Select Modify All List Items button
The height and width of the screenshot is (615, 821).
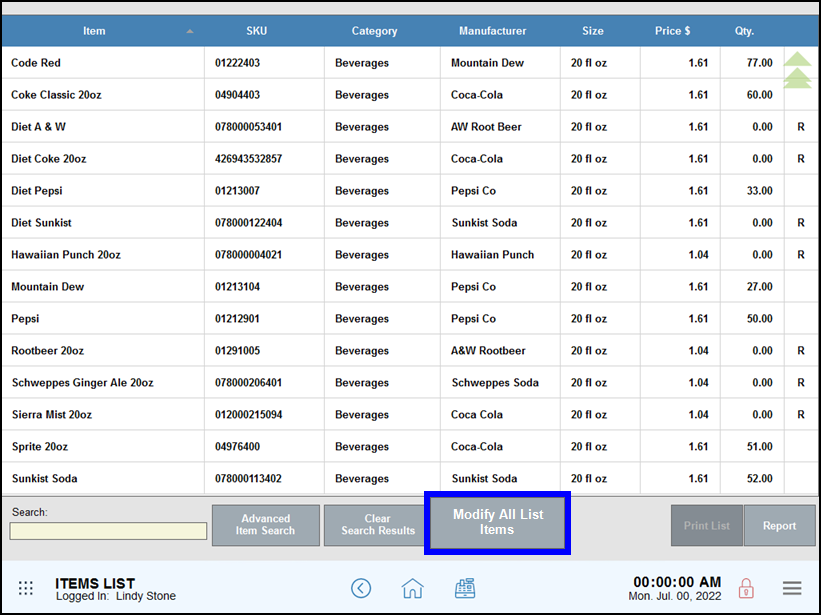point(497,522)
